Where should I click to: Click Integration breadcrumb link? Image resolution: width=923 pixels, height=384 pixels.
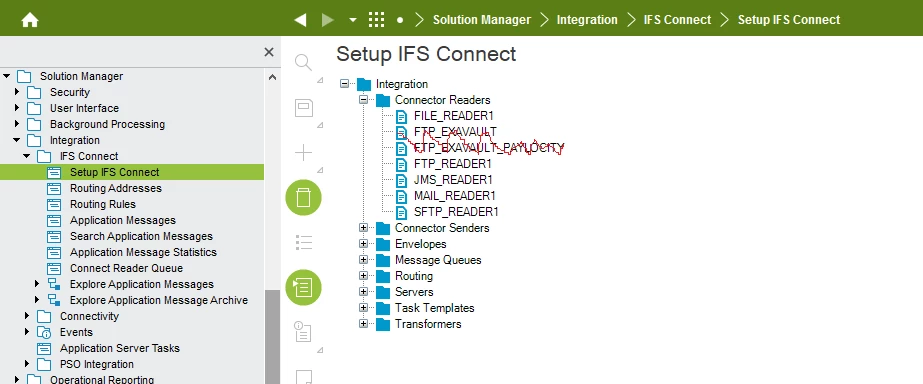[587, 20]
